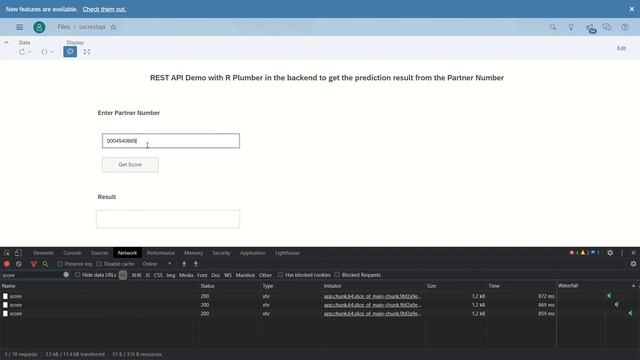The height and width of the screenshot is (360, 640).
Task: Open the hamburger navigation menu
Action: pyautogui.click(x=19, y=27)
